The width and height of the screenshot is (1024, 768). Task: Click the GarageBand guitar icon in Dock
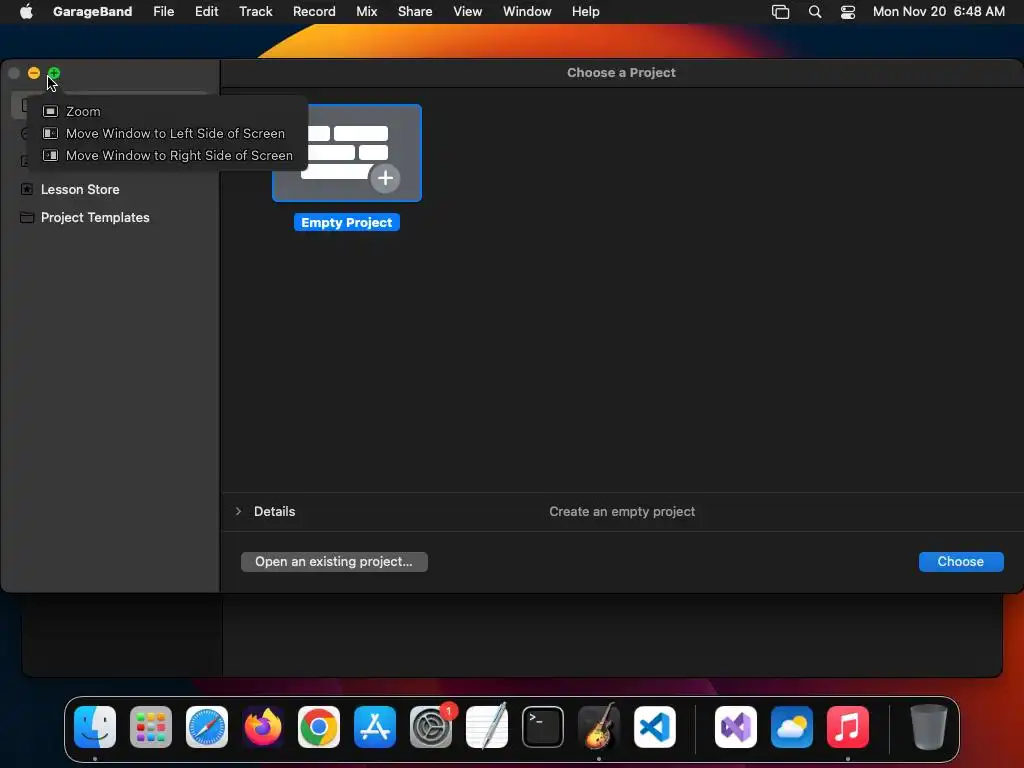599,727
